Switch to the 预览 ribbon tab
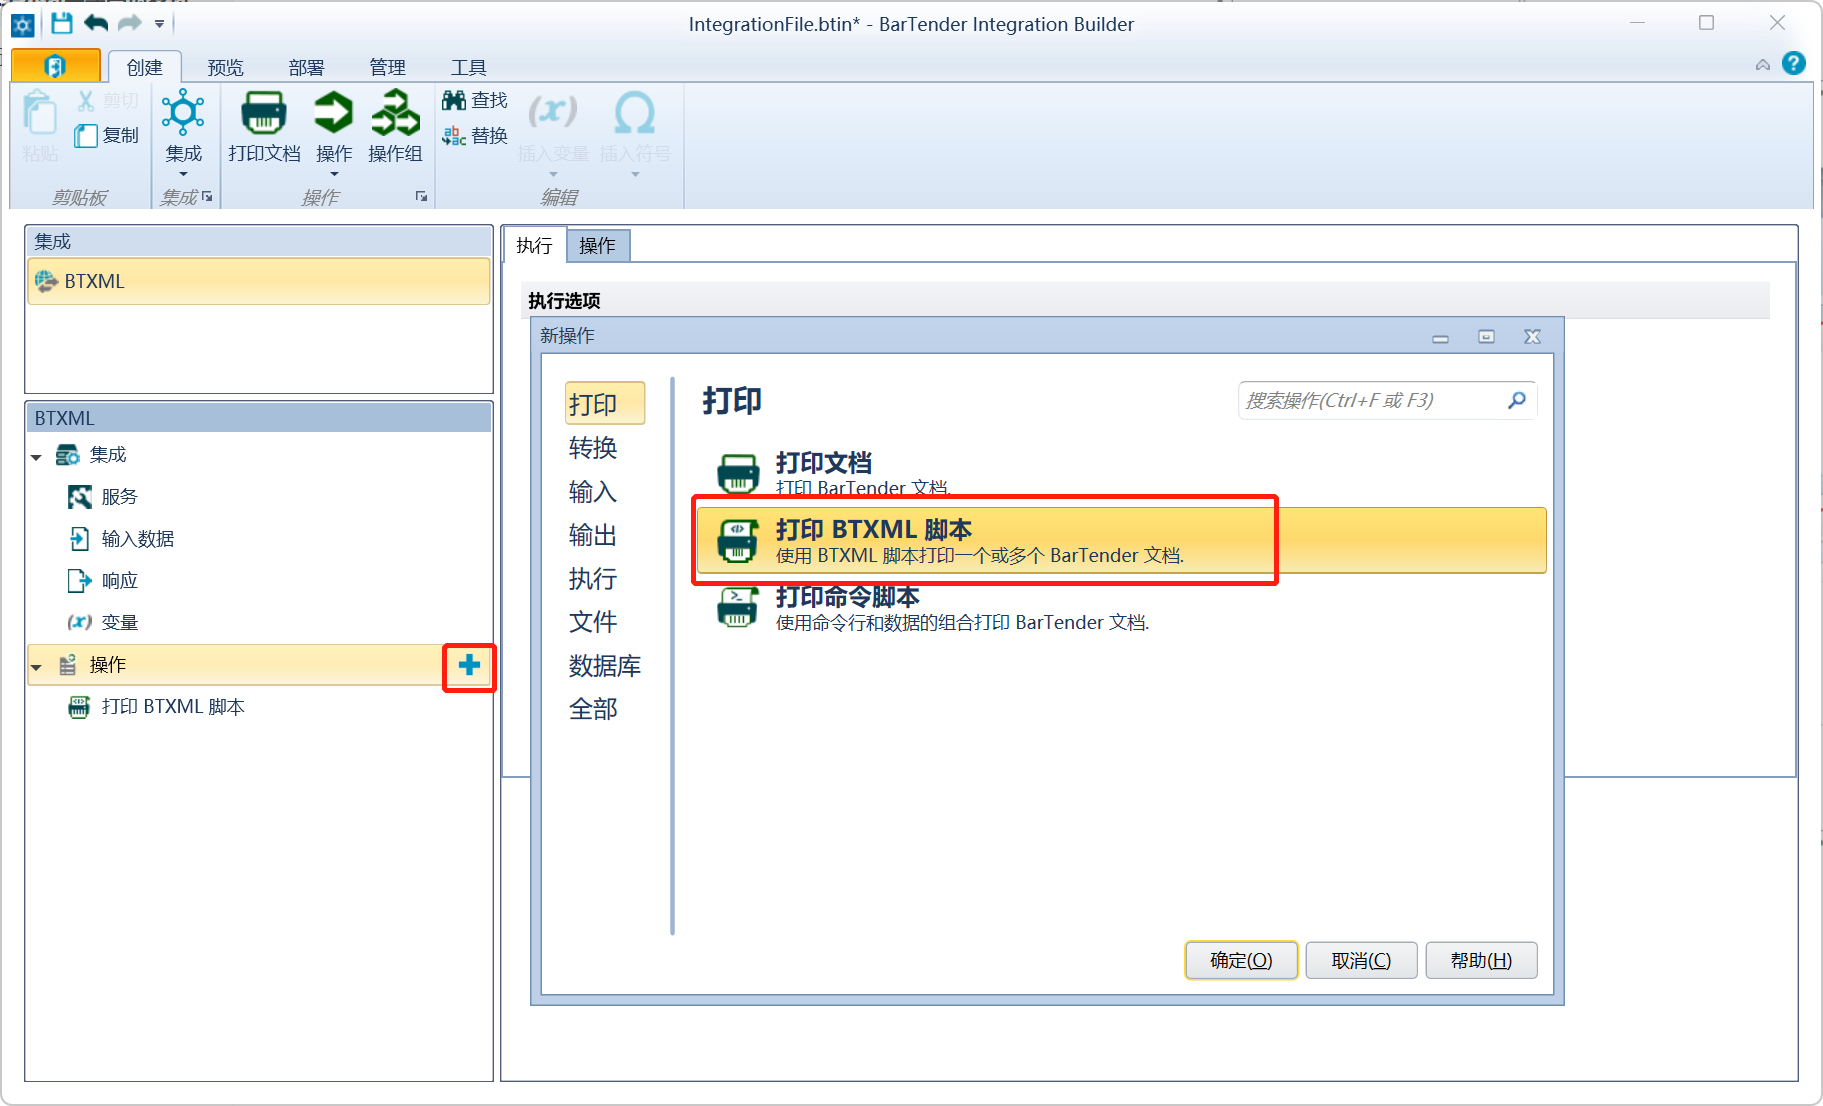The image size is (1823, 1106). (x=226, y=67)
